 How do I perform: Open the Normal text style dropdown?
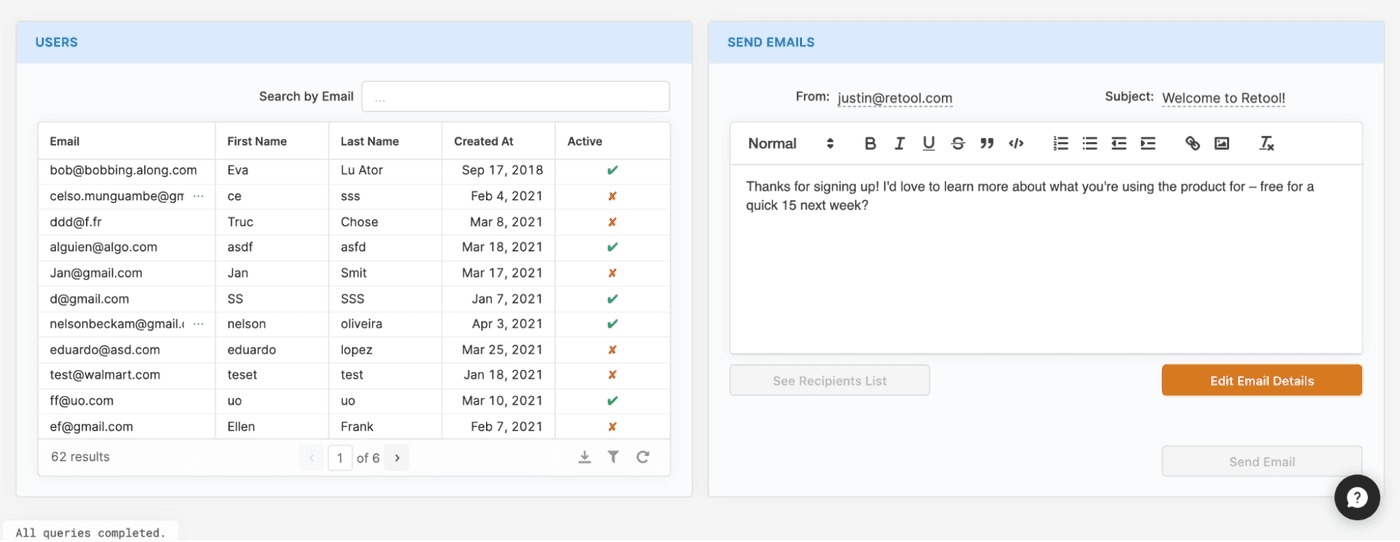pyautogui.click(x=790, y=144)
